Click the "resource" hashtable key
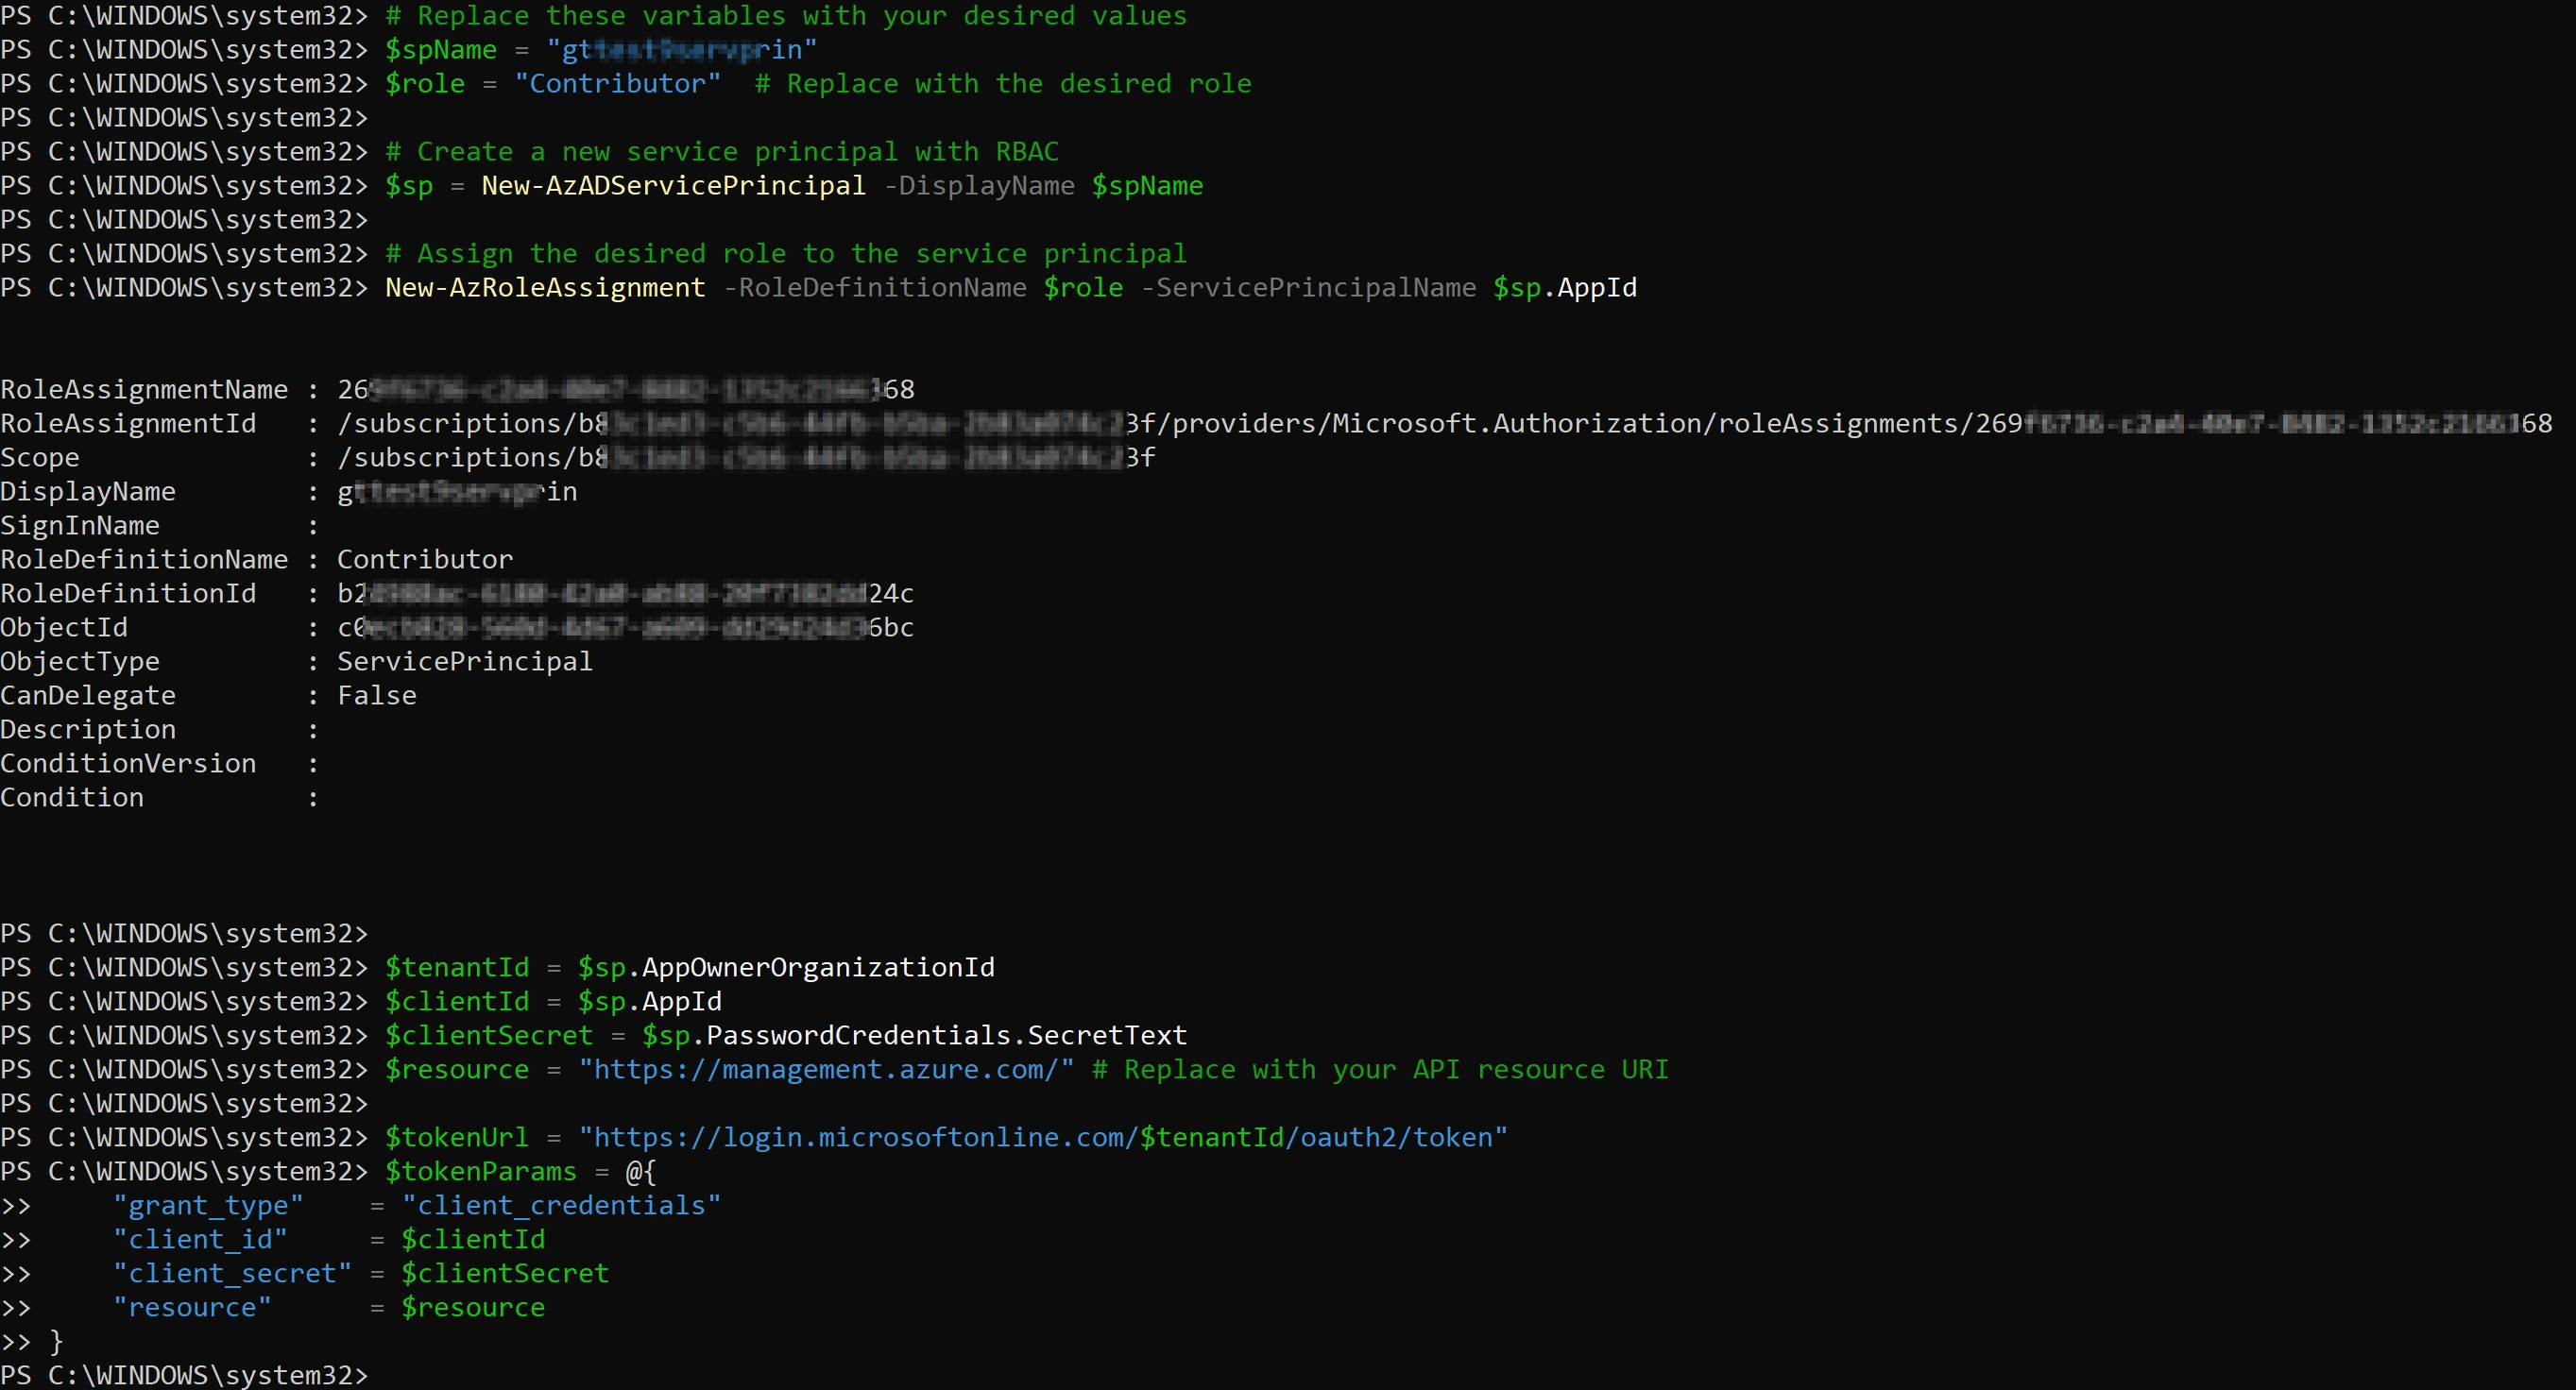This screenshot has width=2576, height=1390. pyautogui.click(x=192, y=1308)
